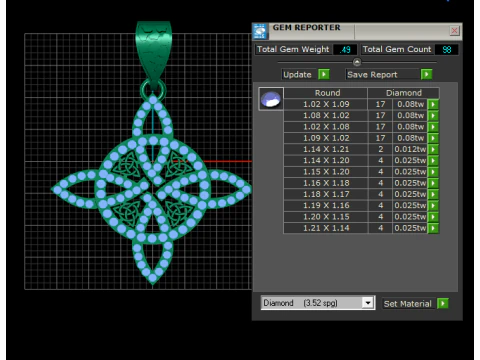Select size cell 1.09 X 1.02
Viewport: 480px width, 360px height.
[326, 138]
